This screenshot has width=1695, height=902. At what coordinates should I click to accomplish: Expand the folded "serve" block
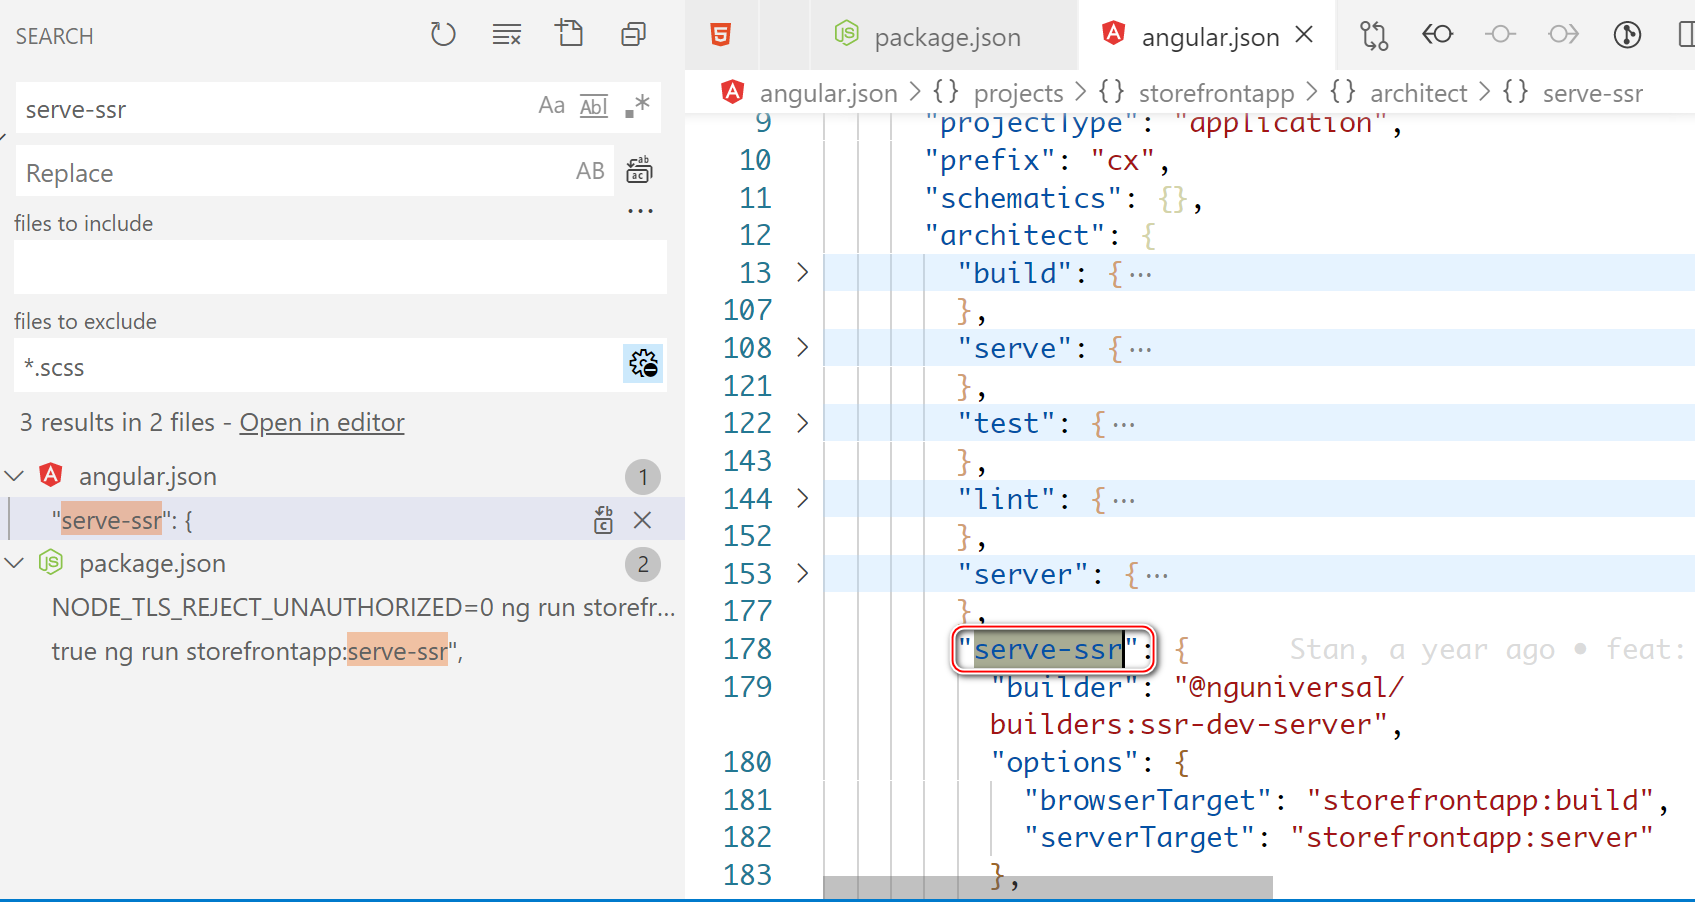click(802, 347)
